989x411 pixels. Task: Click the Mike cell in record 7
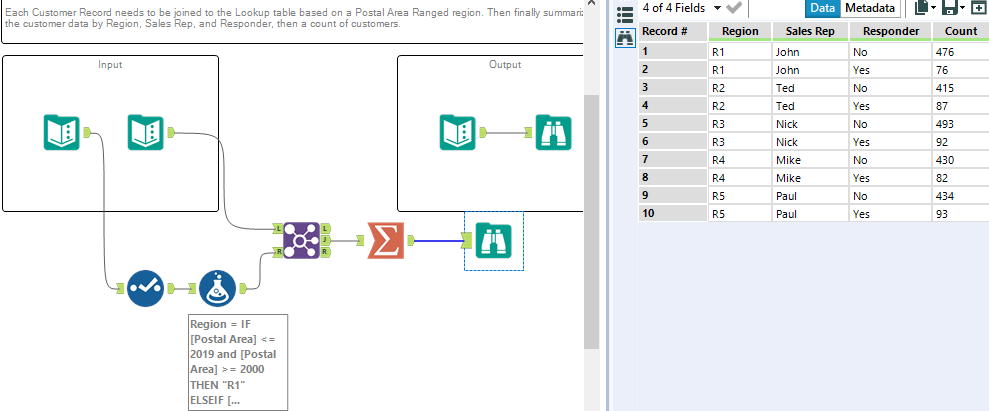pyautogui.click(x=810, y=159)
